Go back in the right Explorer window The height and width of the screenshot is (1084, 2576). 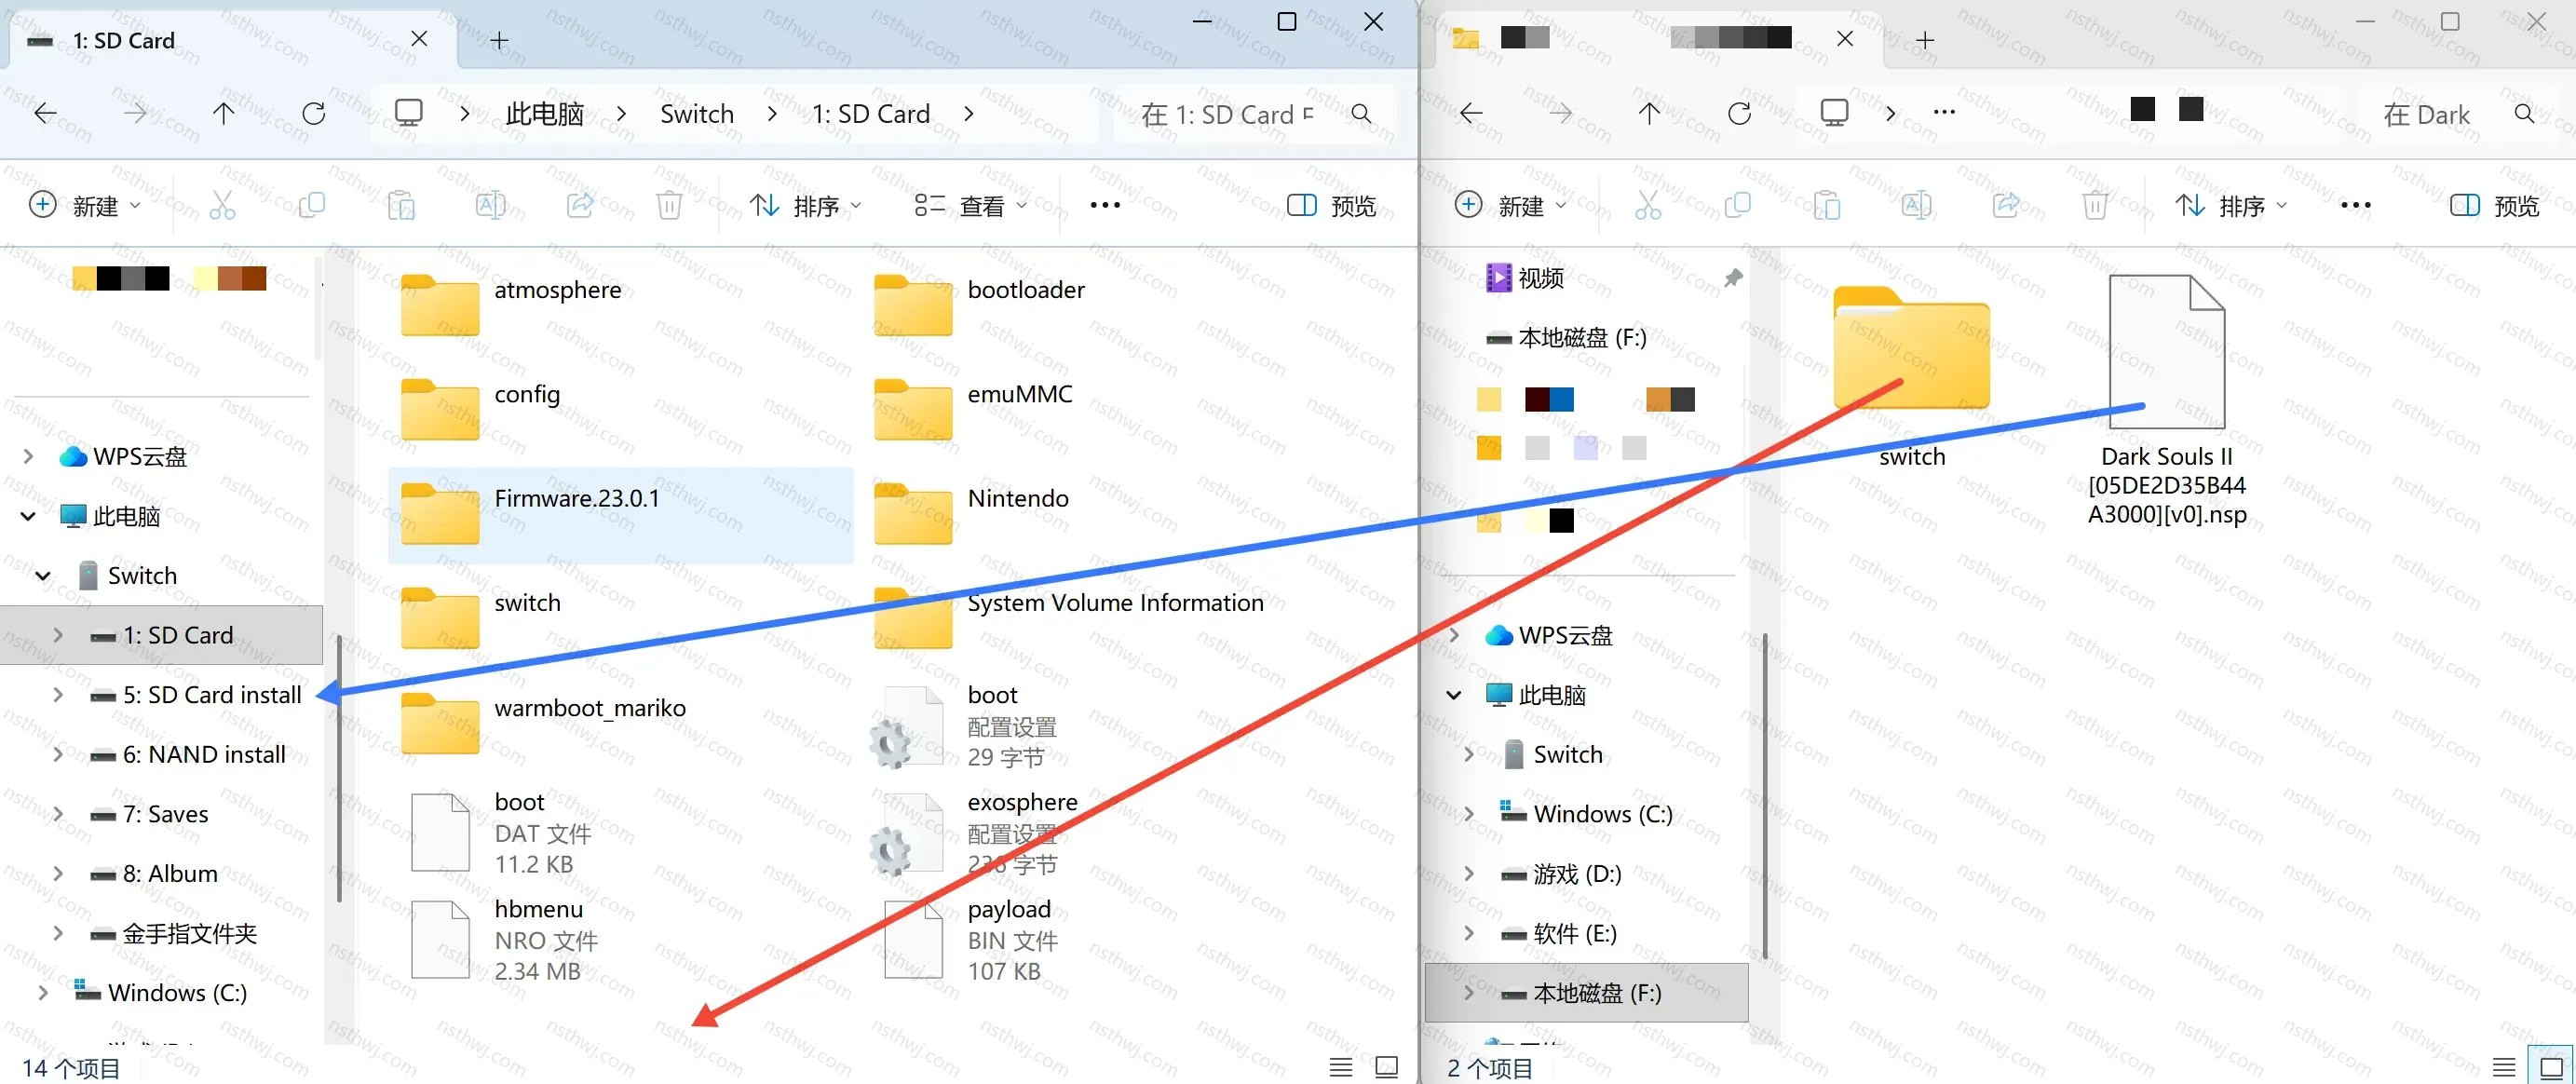1471,113
